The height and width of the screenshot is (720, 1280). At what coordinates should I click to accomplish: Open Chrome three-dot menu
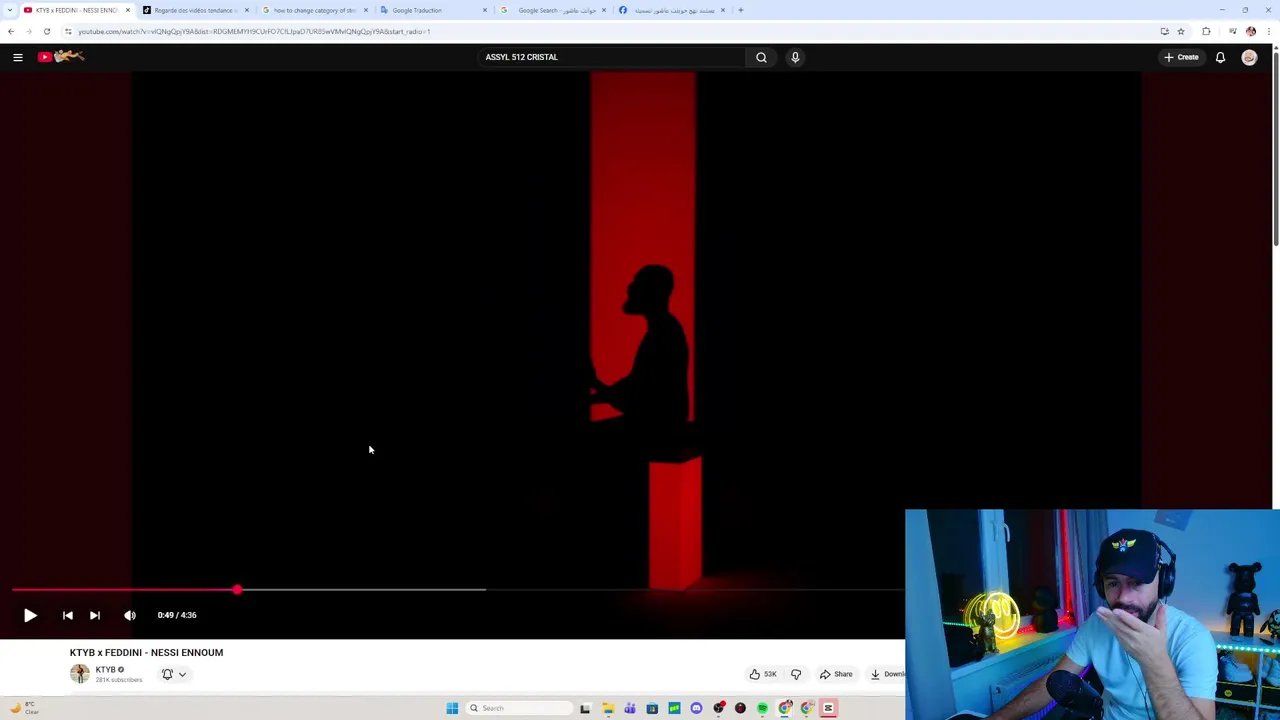[1268, 31]
